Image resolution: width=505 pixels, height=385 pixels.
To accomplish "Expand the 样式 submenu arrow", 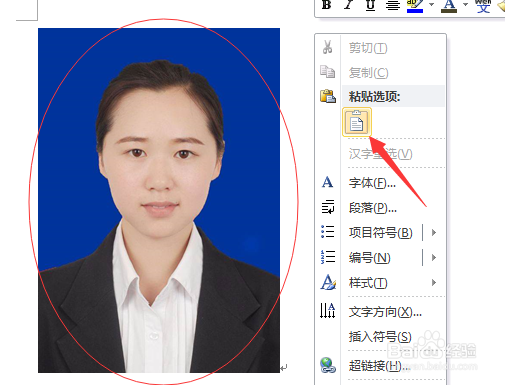I will tap(434, 283).
